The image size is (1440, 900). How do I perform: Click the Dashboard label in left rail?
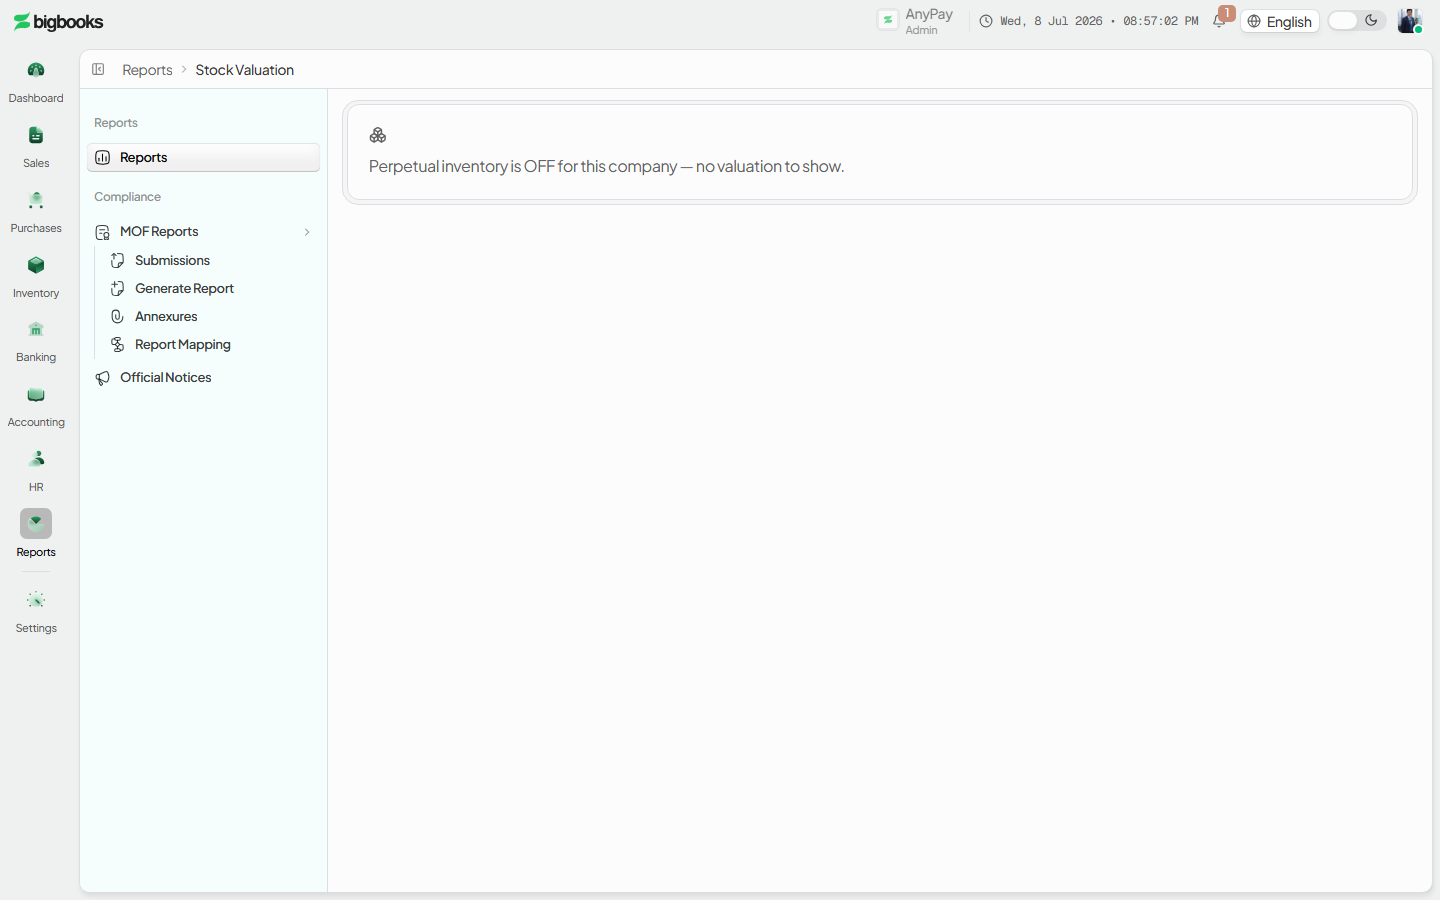tap(36, 98)
